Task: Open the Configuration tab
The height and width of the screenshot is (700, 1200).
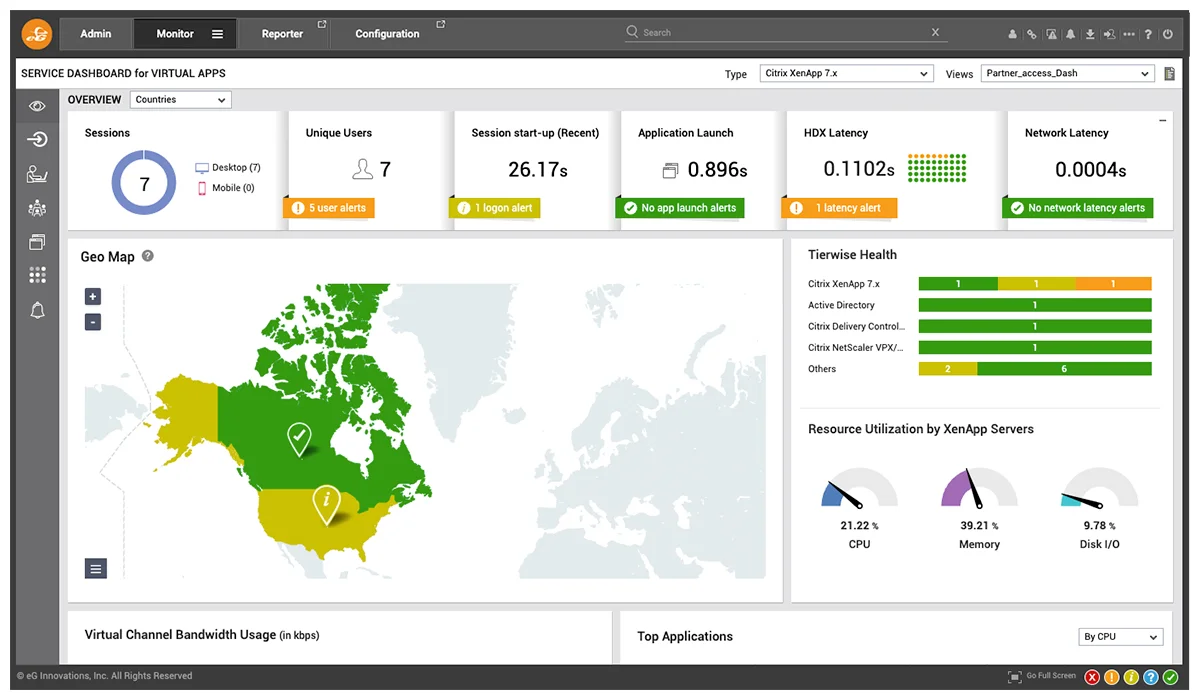Action: 388,34
